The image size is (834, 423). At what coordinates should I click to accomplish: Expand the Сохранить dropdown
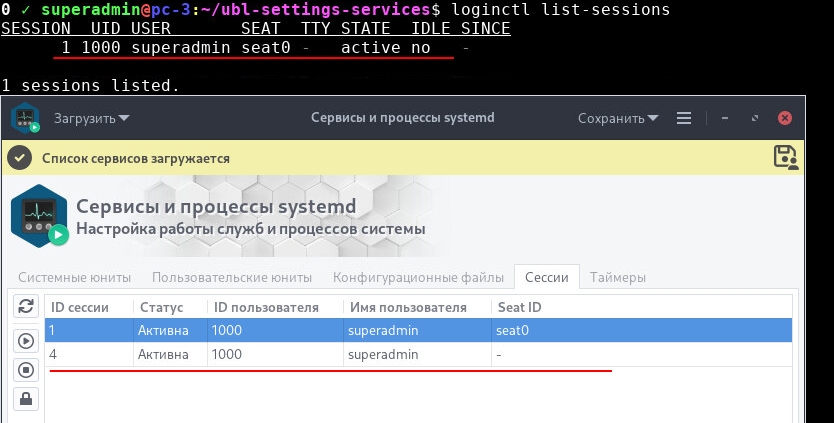click(618, 118)
